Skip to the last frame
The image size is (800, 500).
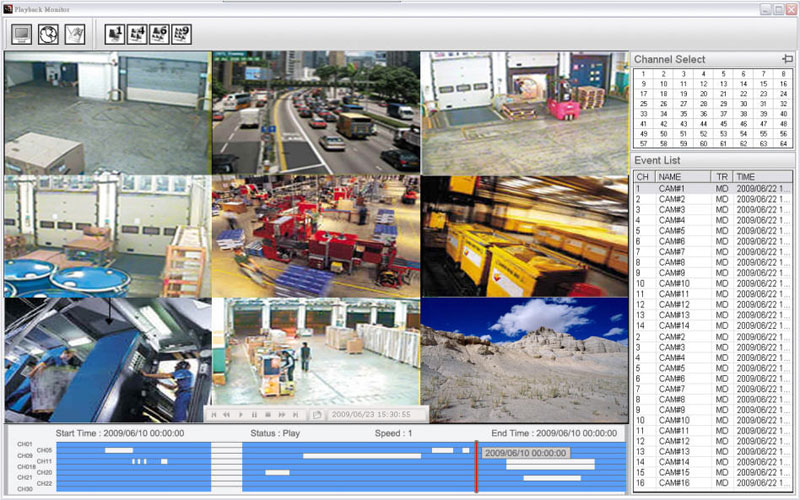(x=296, y=414)
